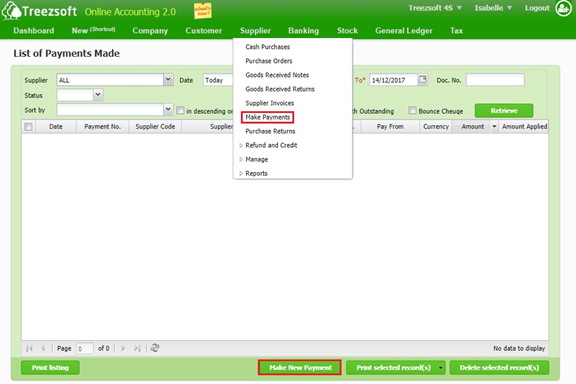Image resolution: width=576 pixels, height=384 pixels.
Task: Select Goods Received Returns entry
Action: pos(280,89)
